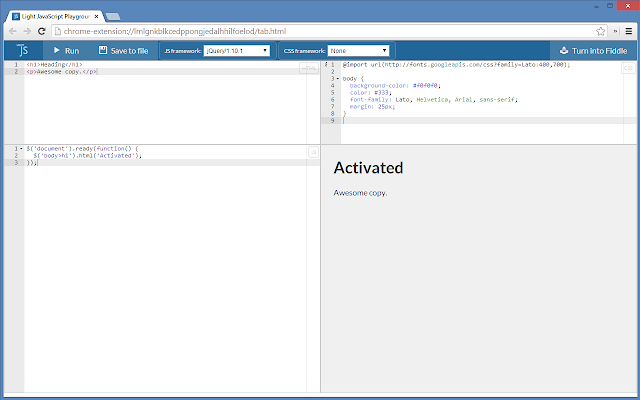Viewport: 640px width, 400px height.
Task: Click the play triangle icon on Run
Action: 57,50
